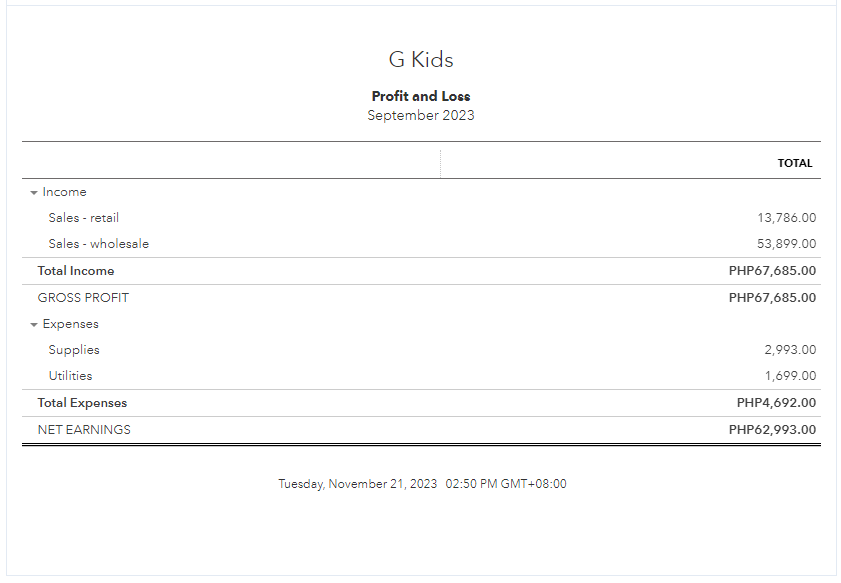
Task: Click the NET EARNINGS row label
Action: 84,430
